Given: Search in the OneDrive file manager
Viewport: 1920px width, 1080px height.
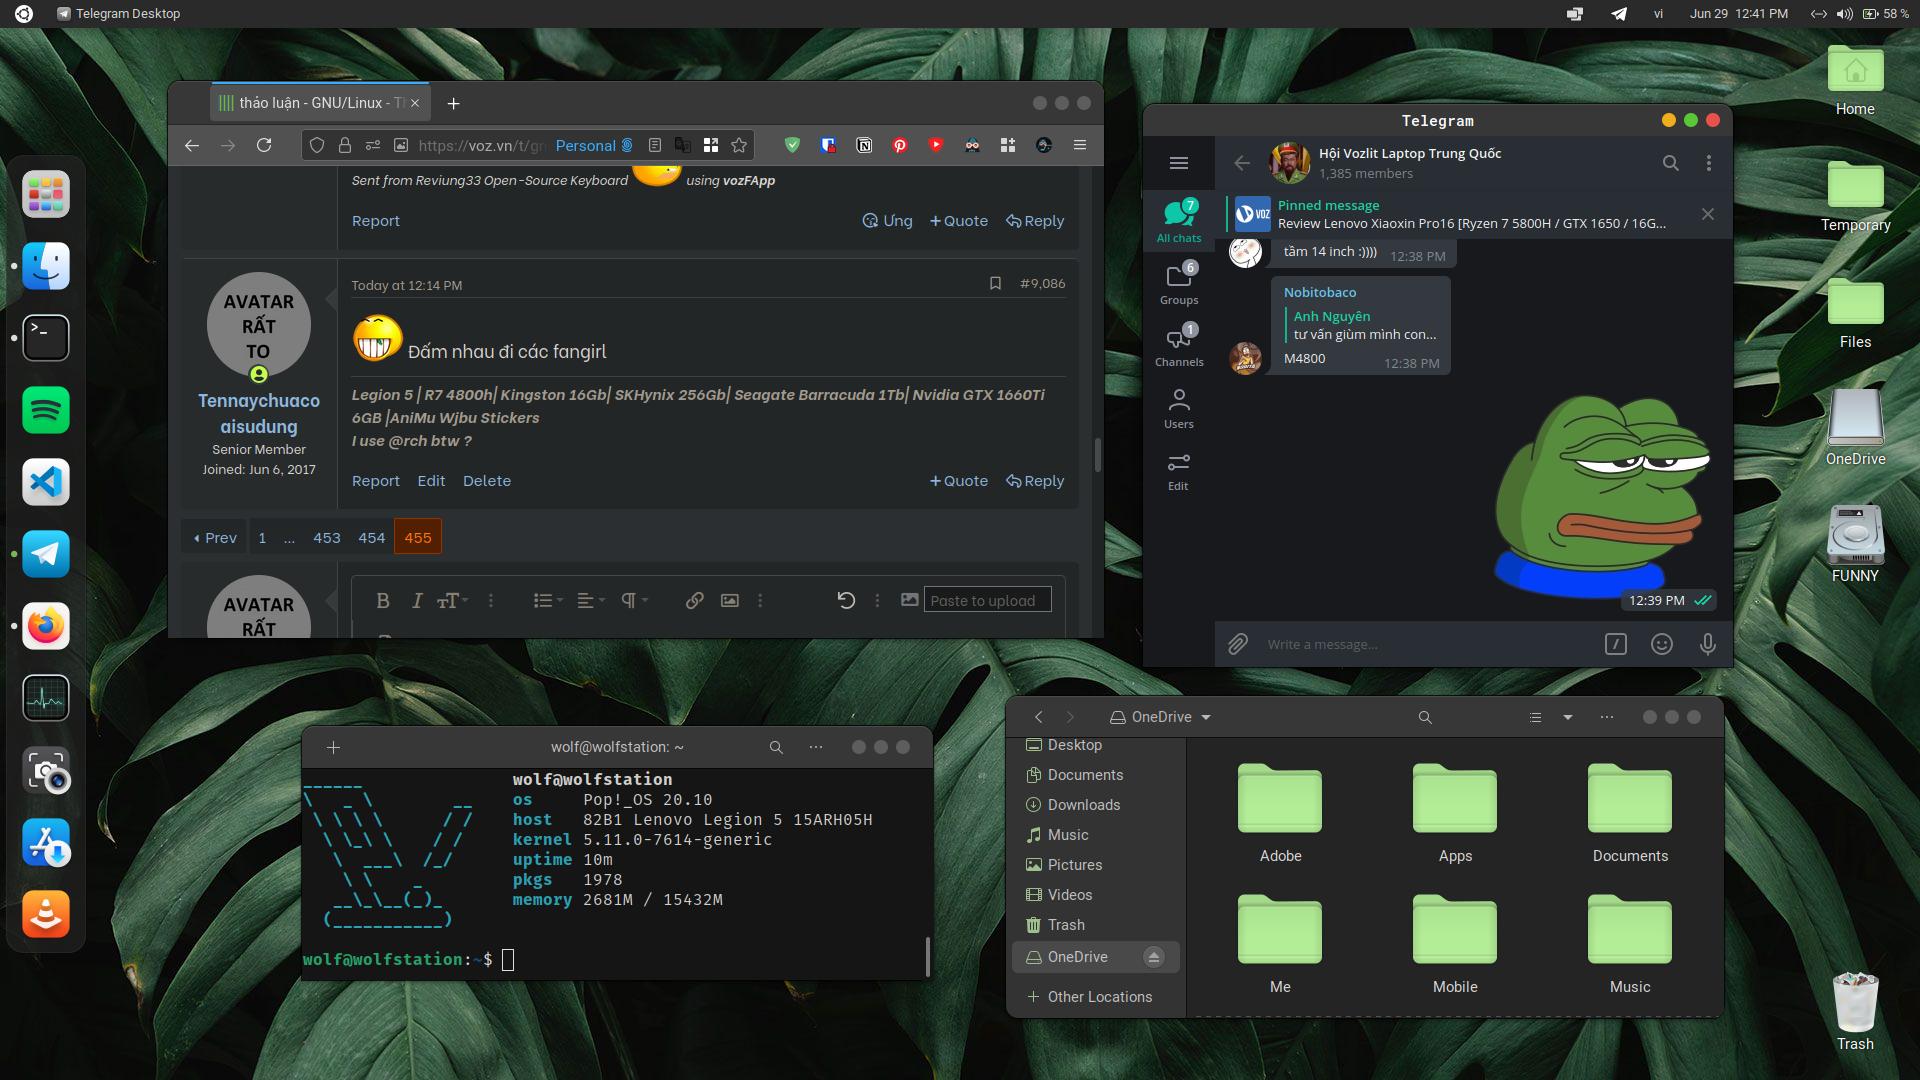Looking at the screenshot, I should [x=1425, y=717].
